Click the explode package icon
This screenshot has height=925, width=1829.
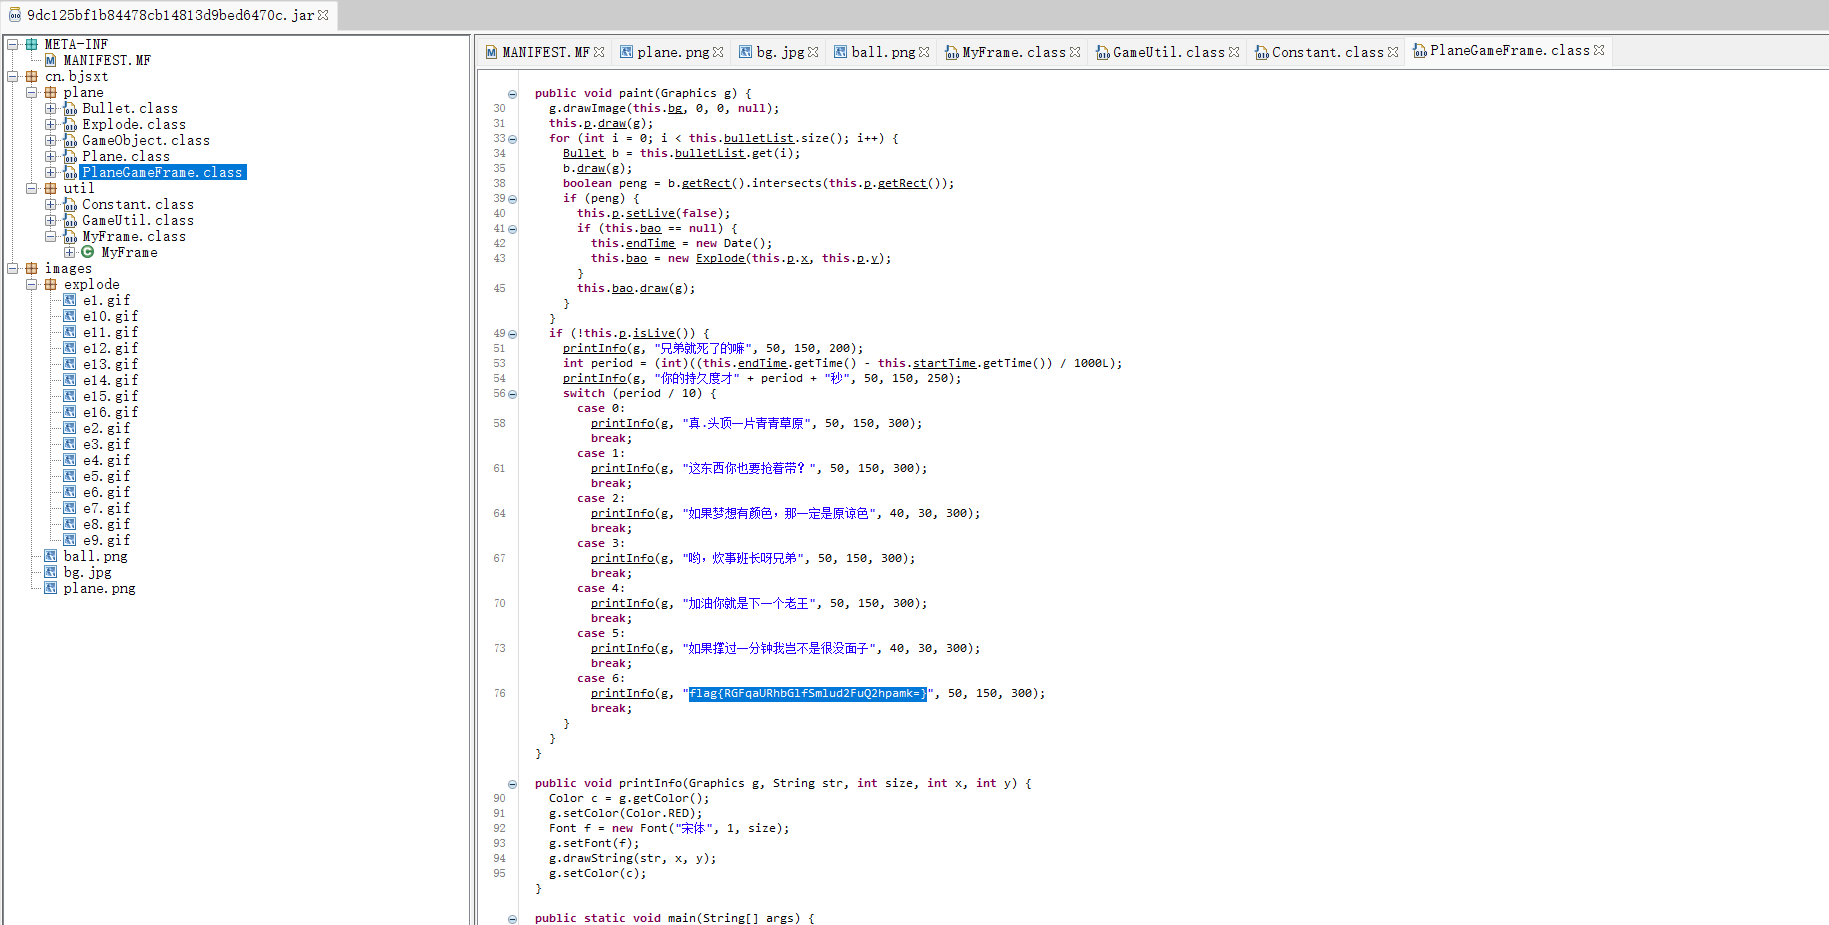point(51,284)
